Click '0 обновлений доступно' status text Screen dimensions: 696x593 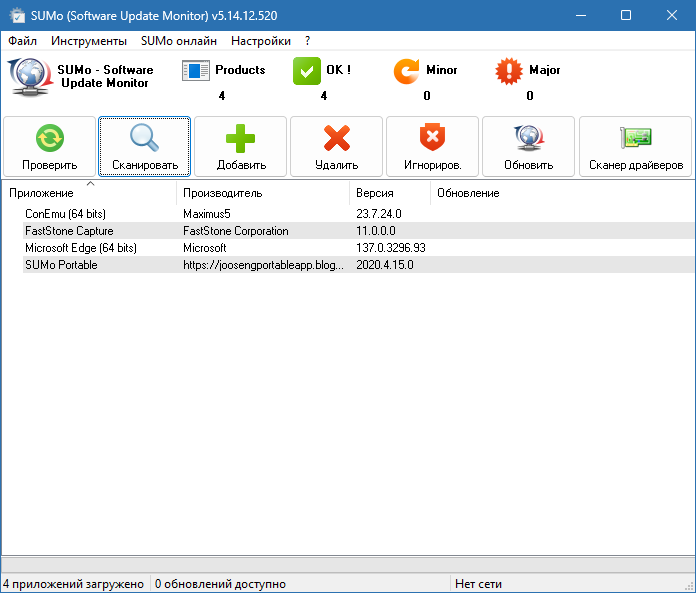pyautogui.click(x=220, y=584)
